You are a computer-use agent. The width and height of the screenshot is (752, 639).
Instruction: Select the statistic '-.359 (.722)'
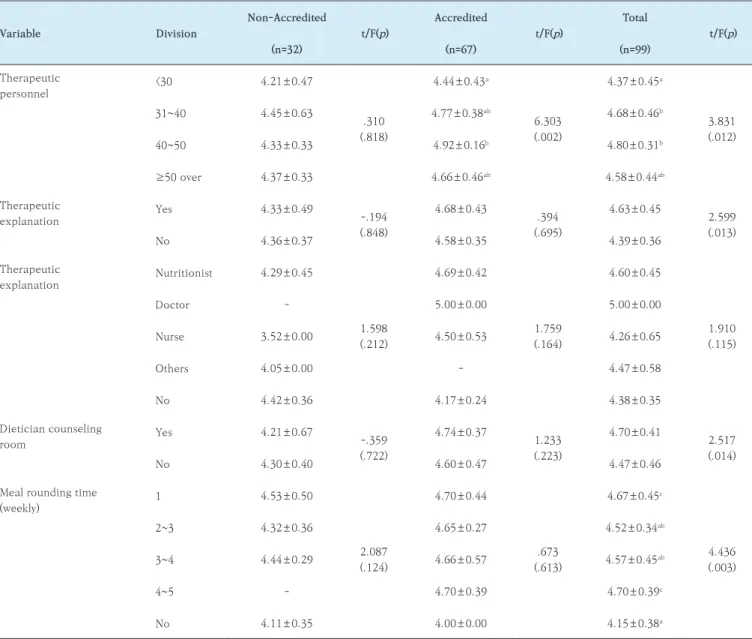tap(374, 448)
